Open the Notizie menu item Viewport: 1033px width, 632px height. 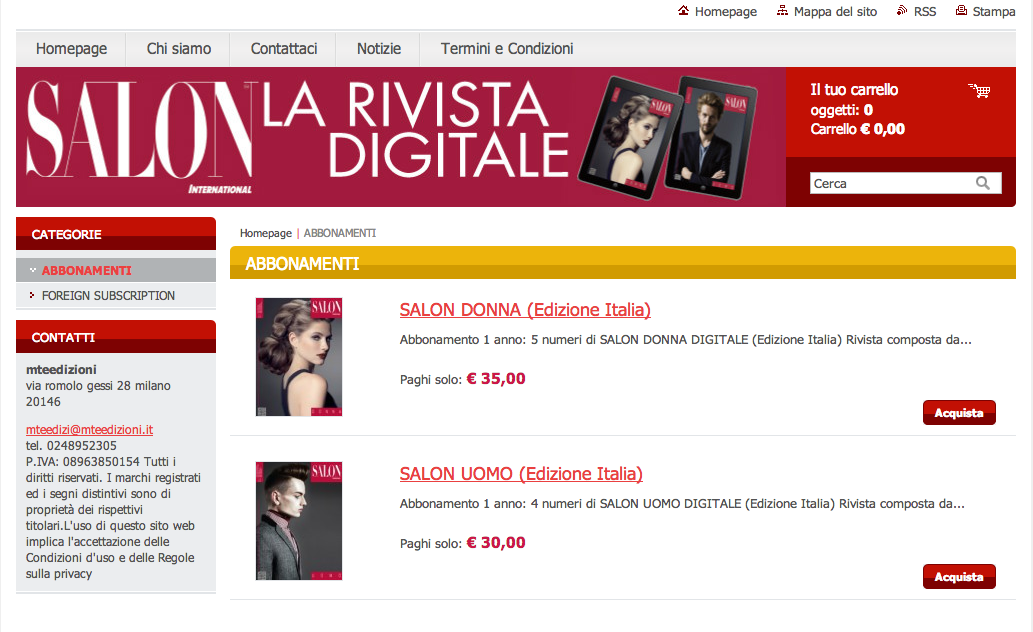(x=379, y=49)
